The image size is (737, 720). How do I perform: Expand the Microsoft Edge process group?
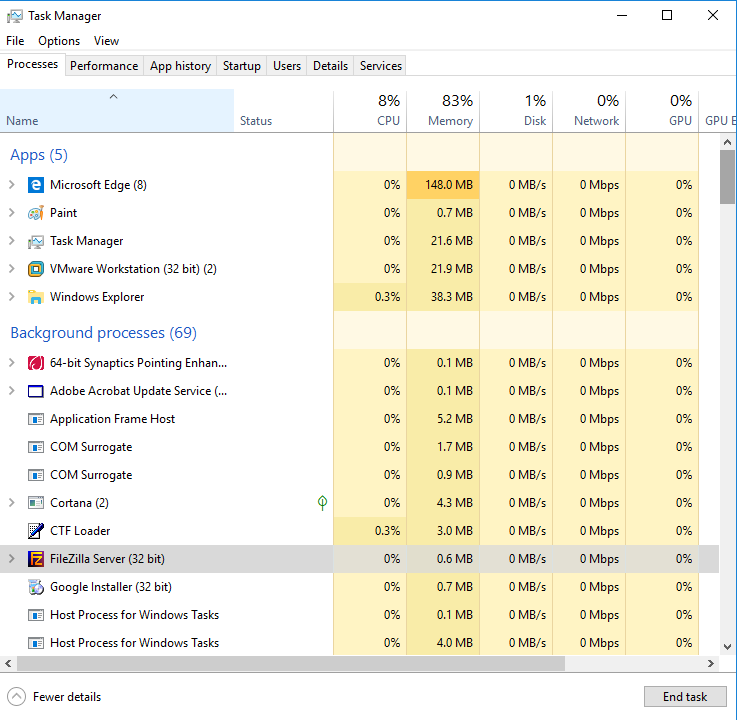click(12, 185)
